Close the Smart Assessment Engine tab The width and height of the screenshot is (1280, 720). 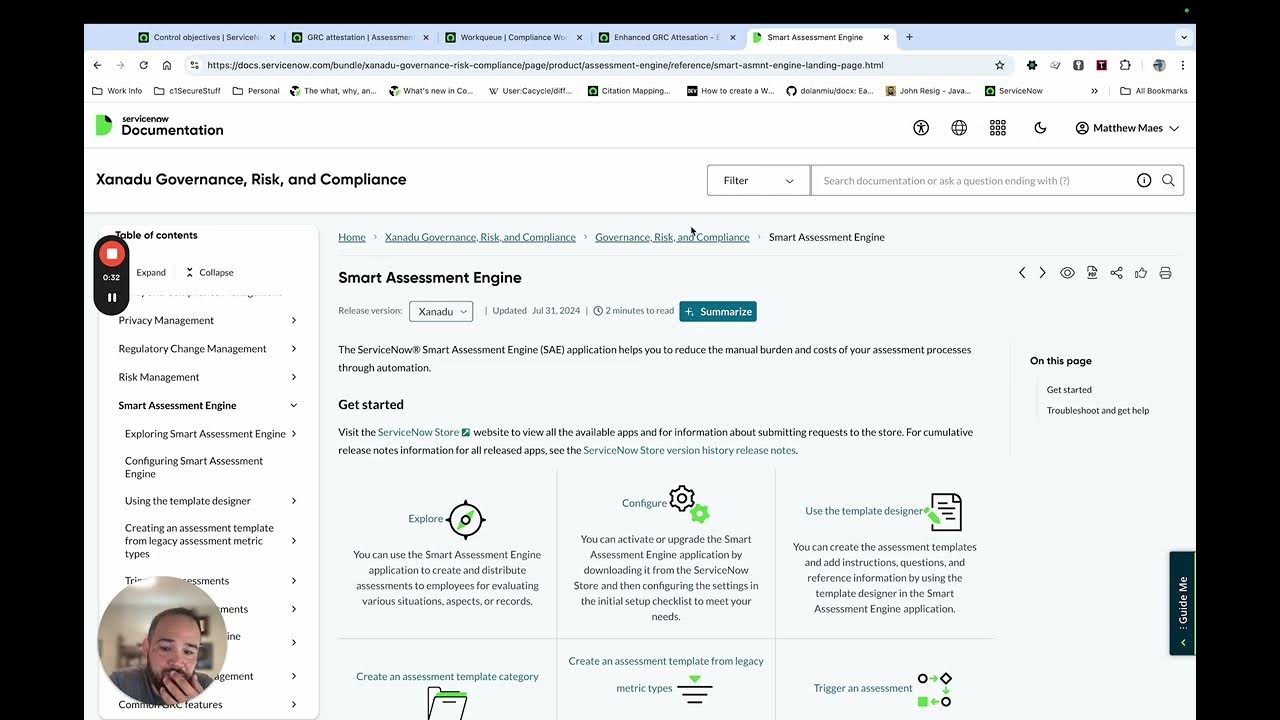(x=885, y=37)
